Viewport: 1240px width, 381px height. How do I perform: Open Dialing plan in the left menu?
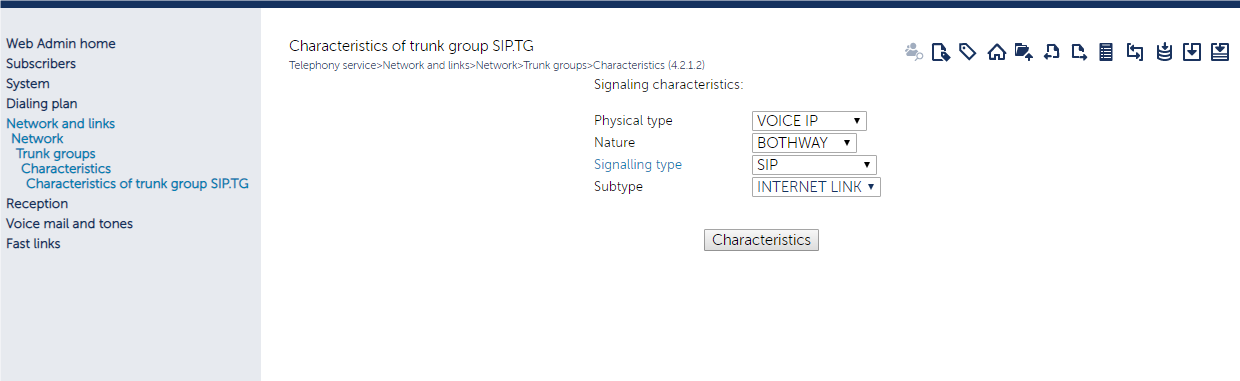pyautogui.click(x=42, y=104)
